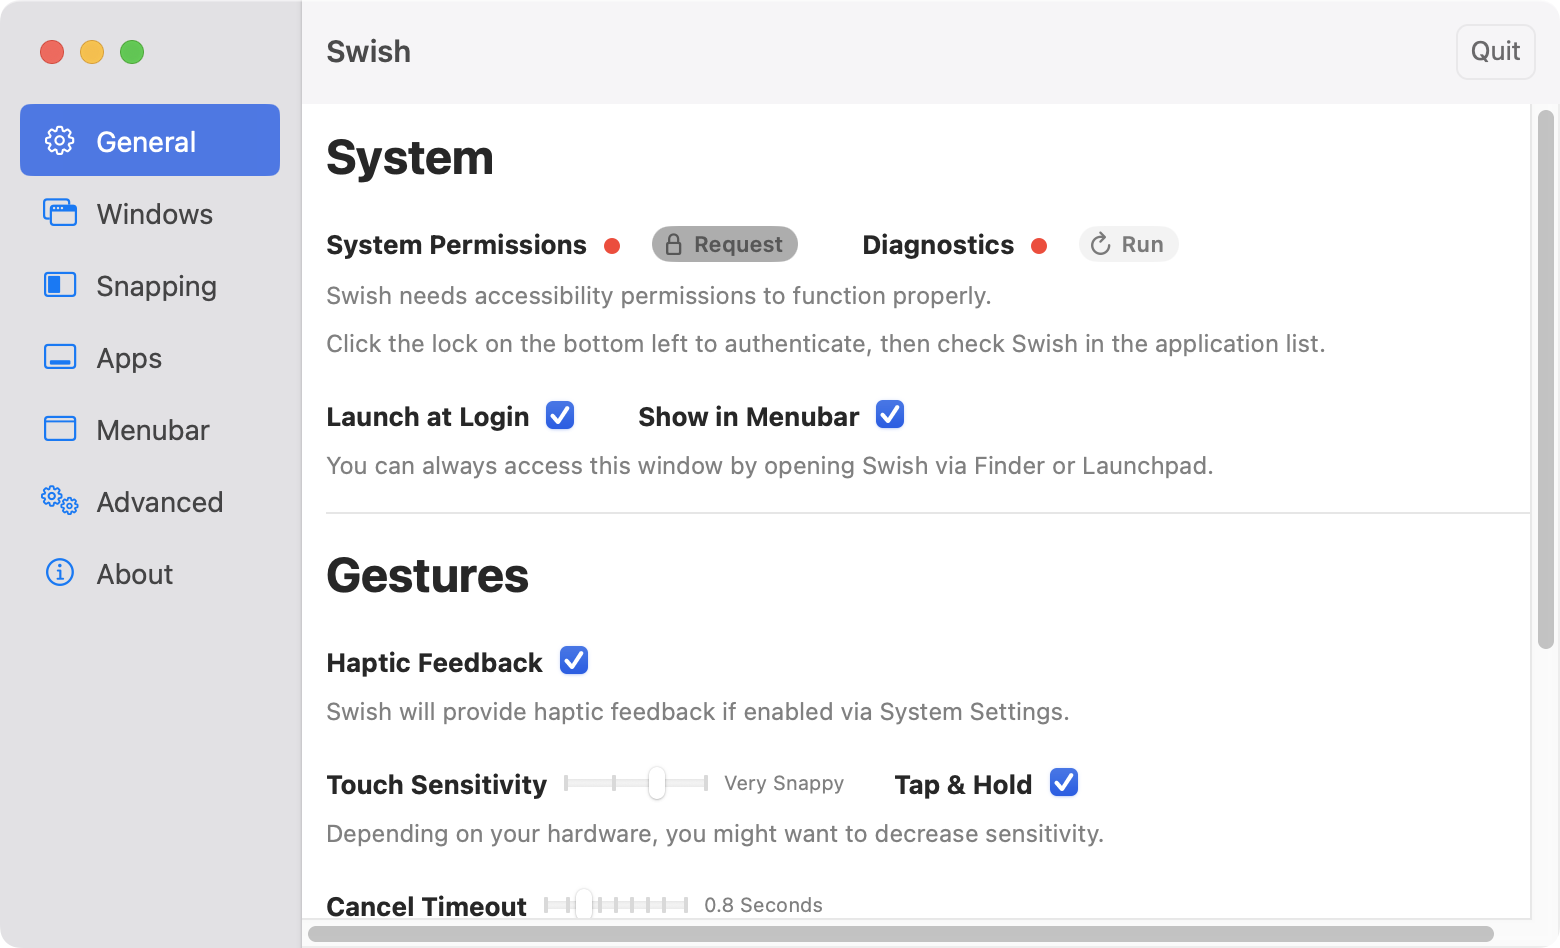The image size is (1560, 948).
Task: Click the About info icon
Action: [60, 573]
